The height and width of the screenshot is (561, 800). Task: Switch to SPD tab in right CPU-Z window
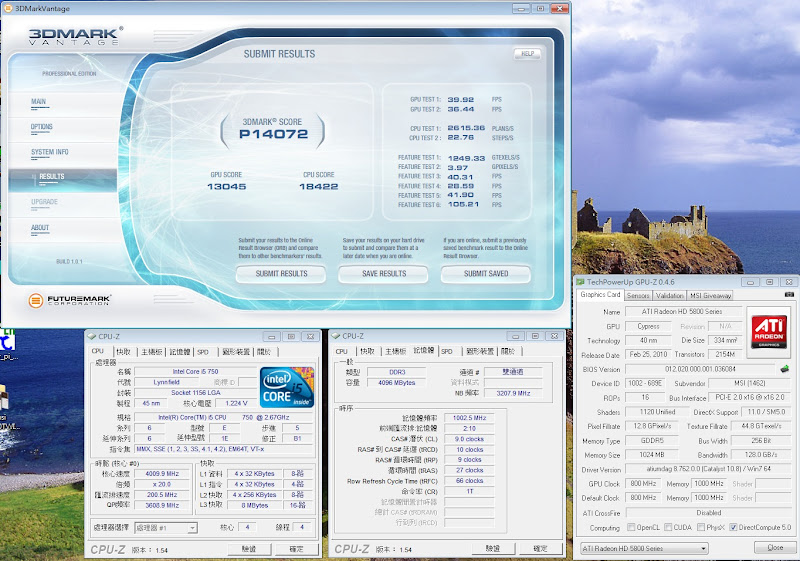tap(447, 351)
